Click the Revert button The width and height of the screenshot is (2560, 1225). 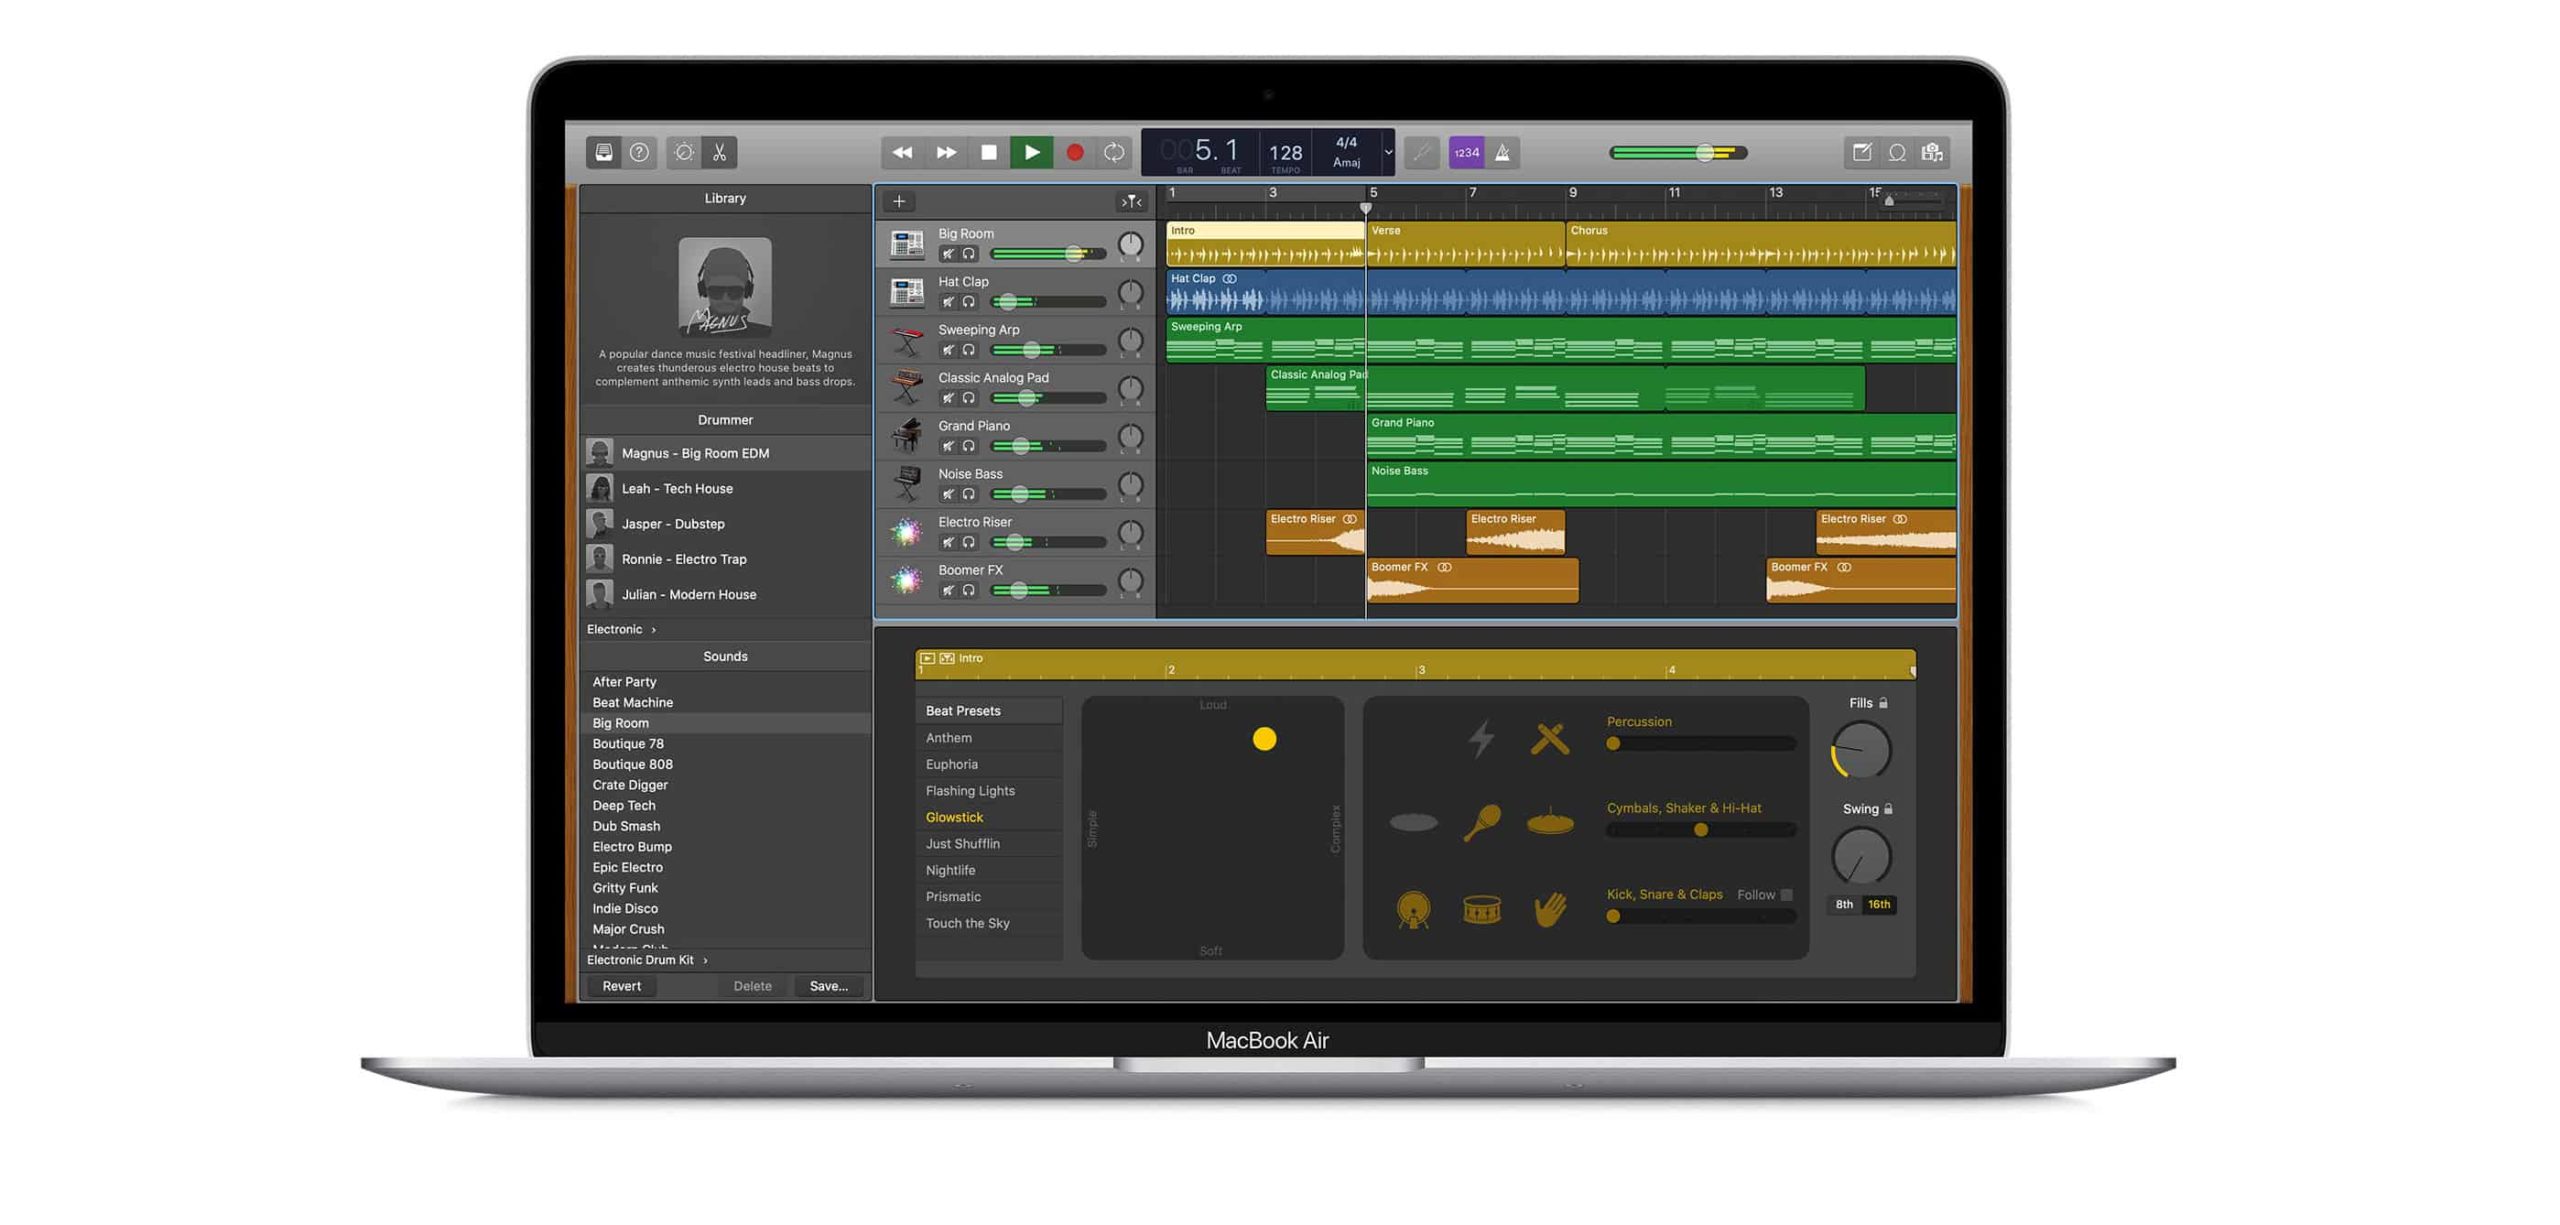tap(621, 985)
